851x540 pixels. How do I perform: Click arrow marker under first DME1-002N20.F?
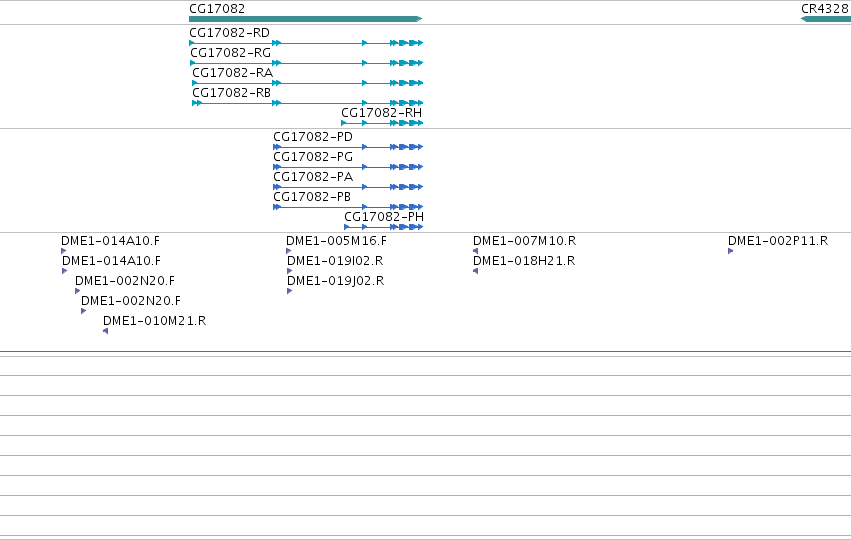point(78,291)
